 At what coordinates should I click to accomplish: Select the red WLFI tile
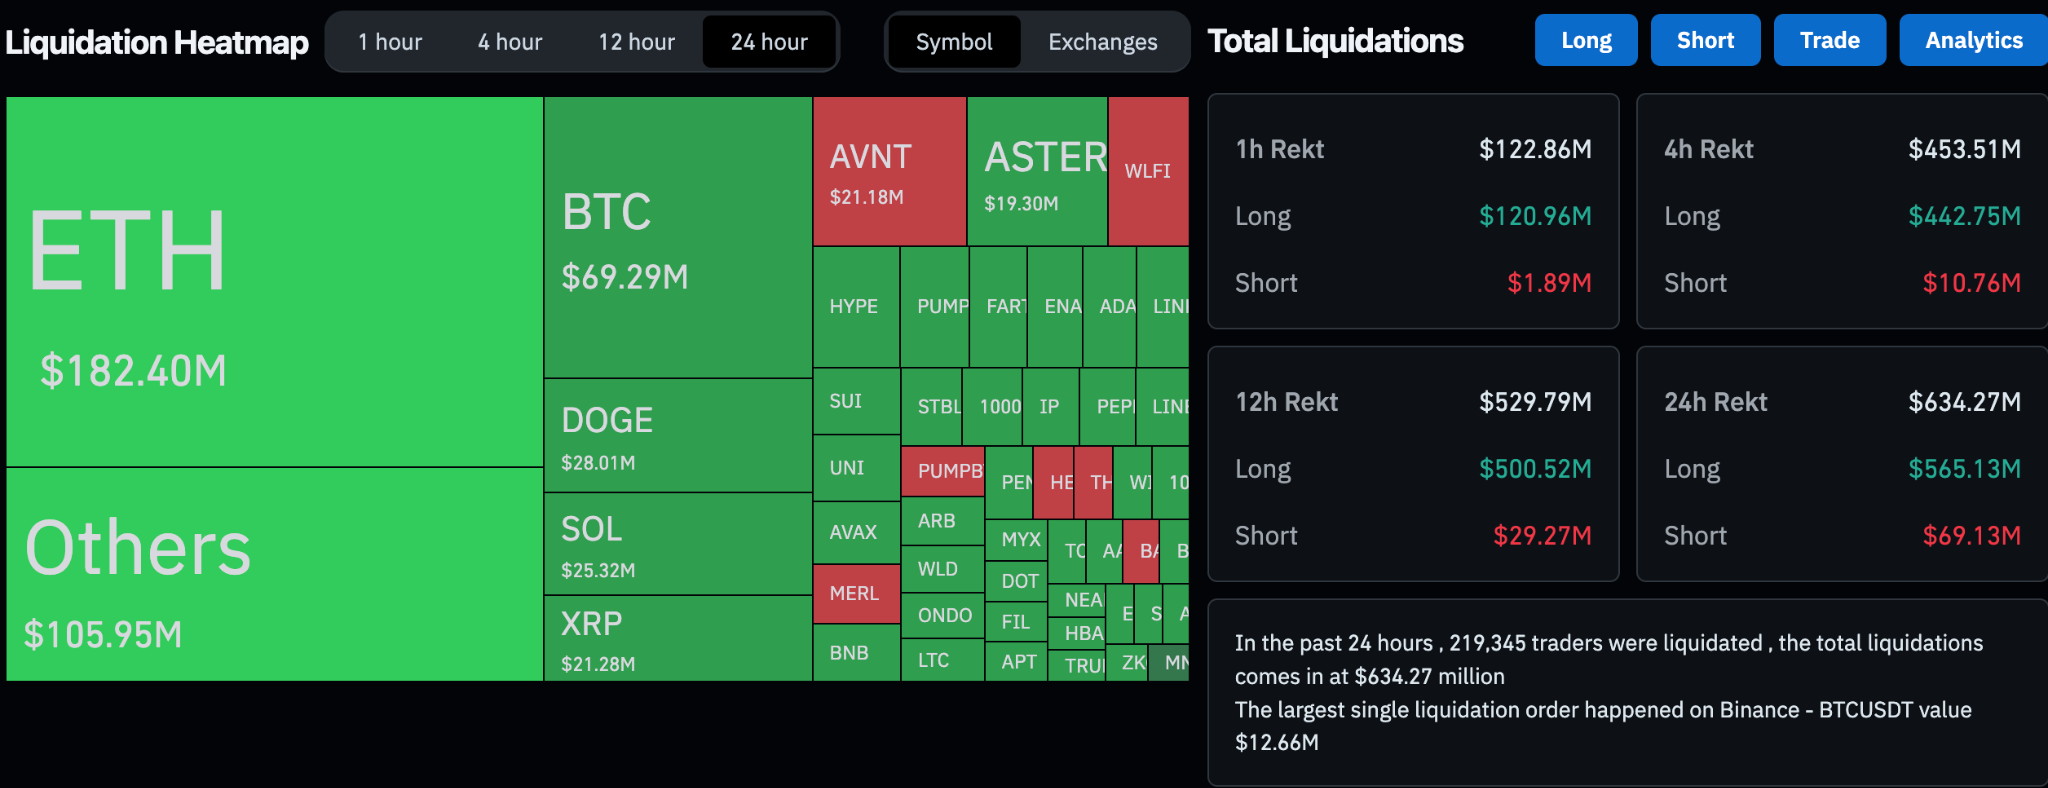pyautogui.click(x=1148, y=171)
